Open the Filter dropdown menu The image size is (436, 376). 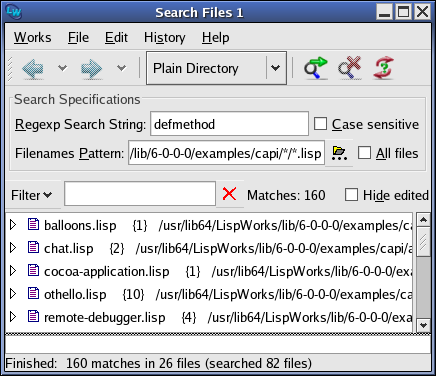[32, 195]
